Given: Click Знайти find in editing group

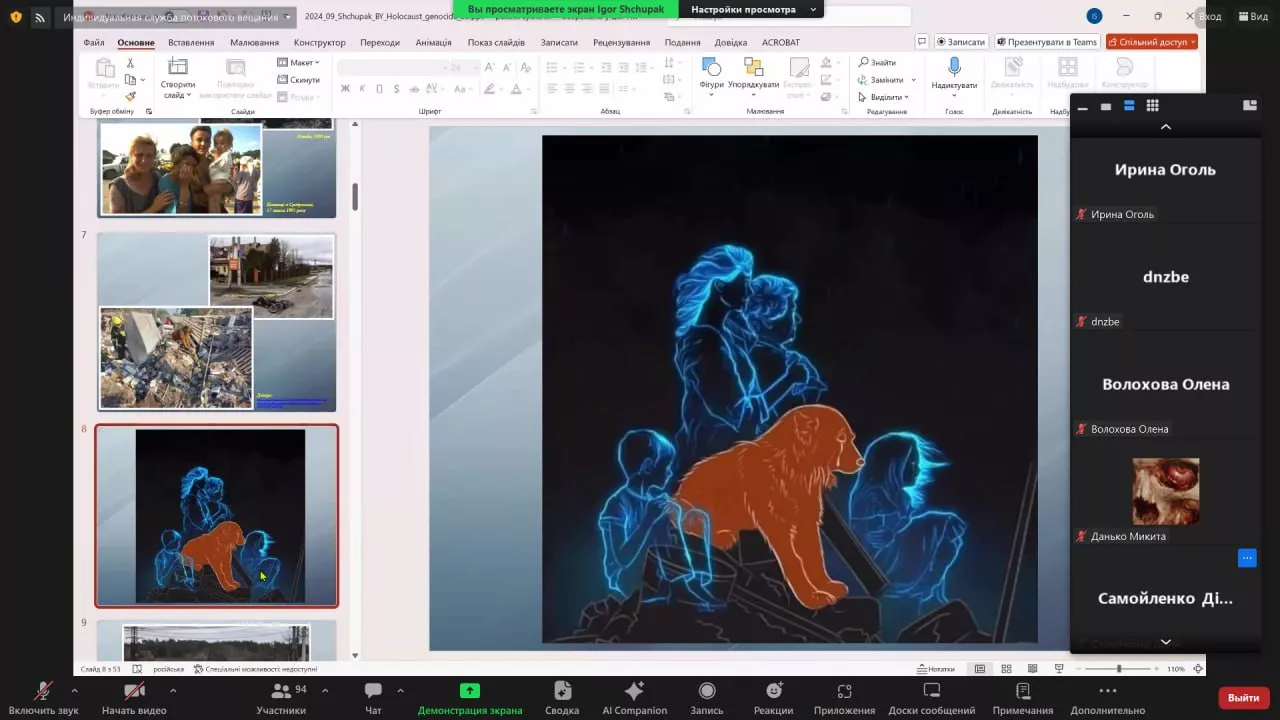Looking at the screenshot, I should click(877, 62).
